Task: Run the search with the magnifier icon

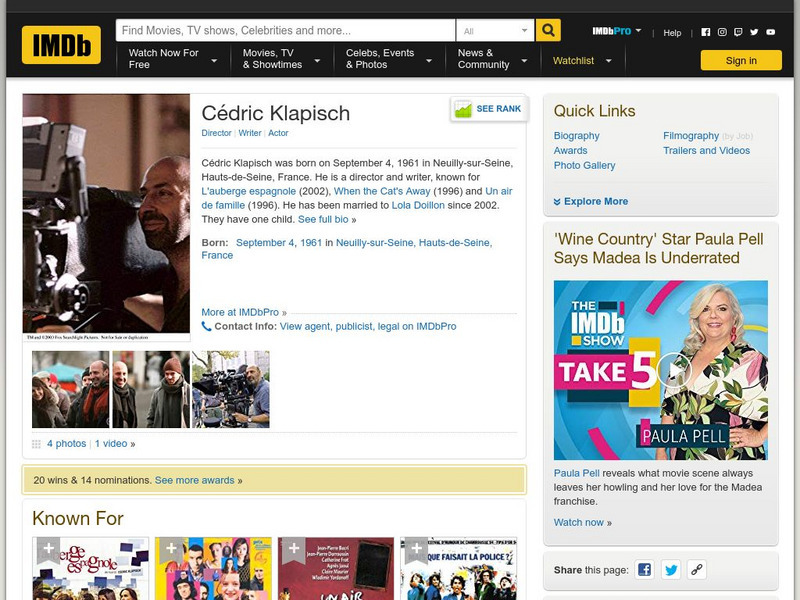Action: (548, 30)
